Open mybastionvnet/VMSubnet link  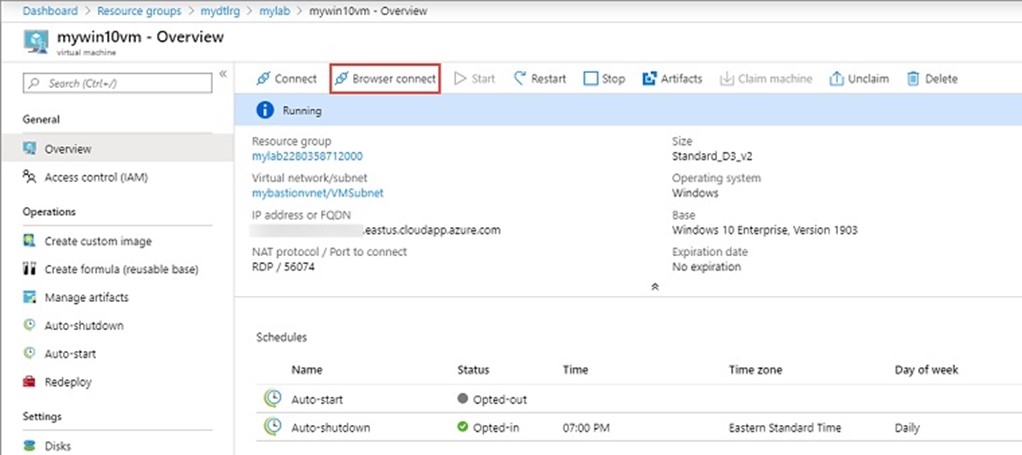point(318,193)
